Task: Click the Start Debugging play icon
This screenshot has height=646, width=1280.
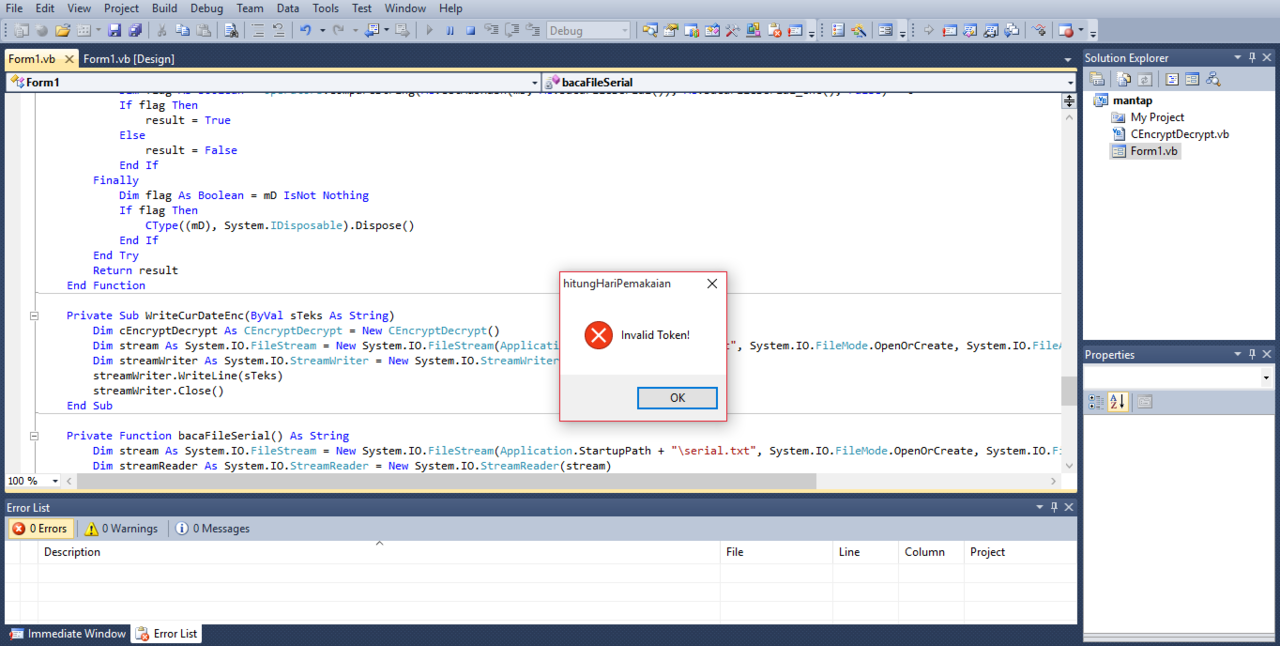Action: (x=429, y=31)
